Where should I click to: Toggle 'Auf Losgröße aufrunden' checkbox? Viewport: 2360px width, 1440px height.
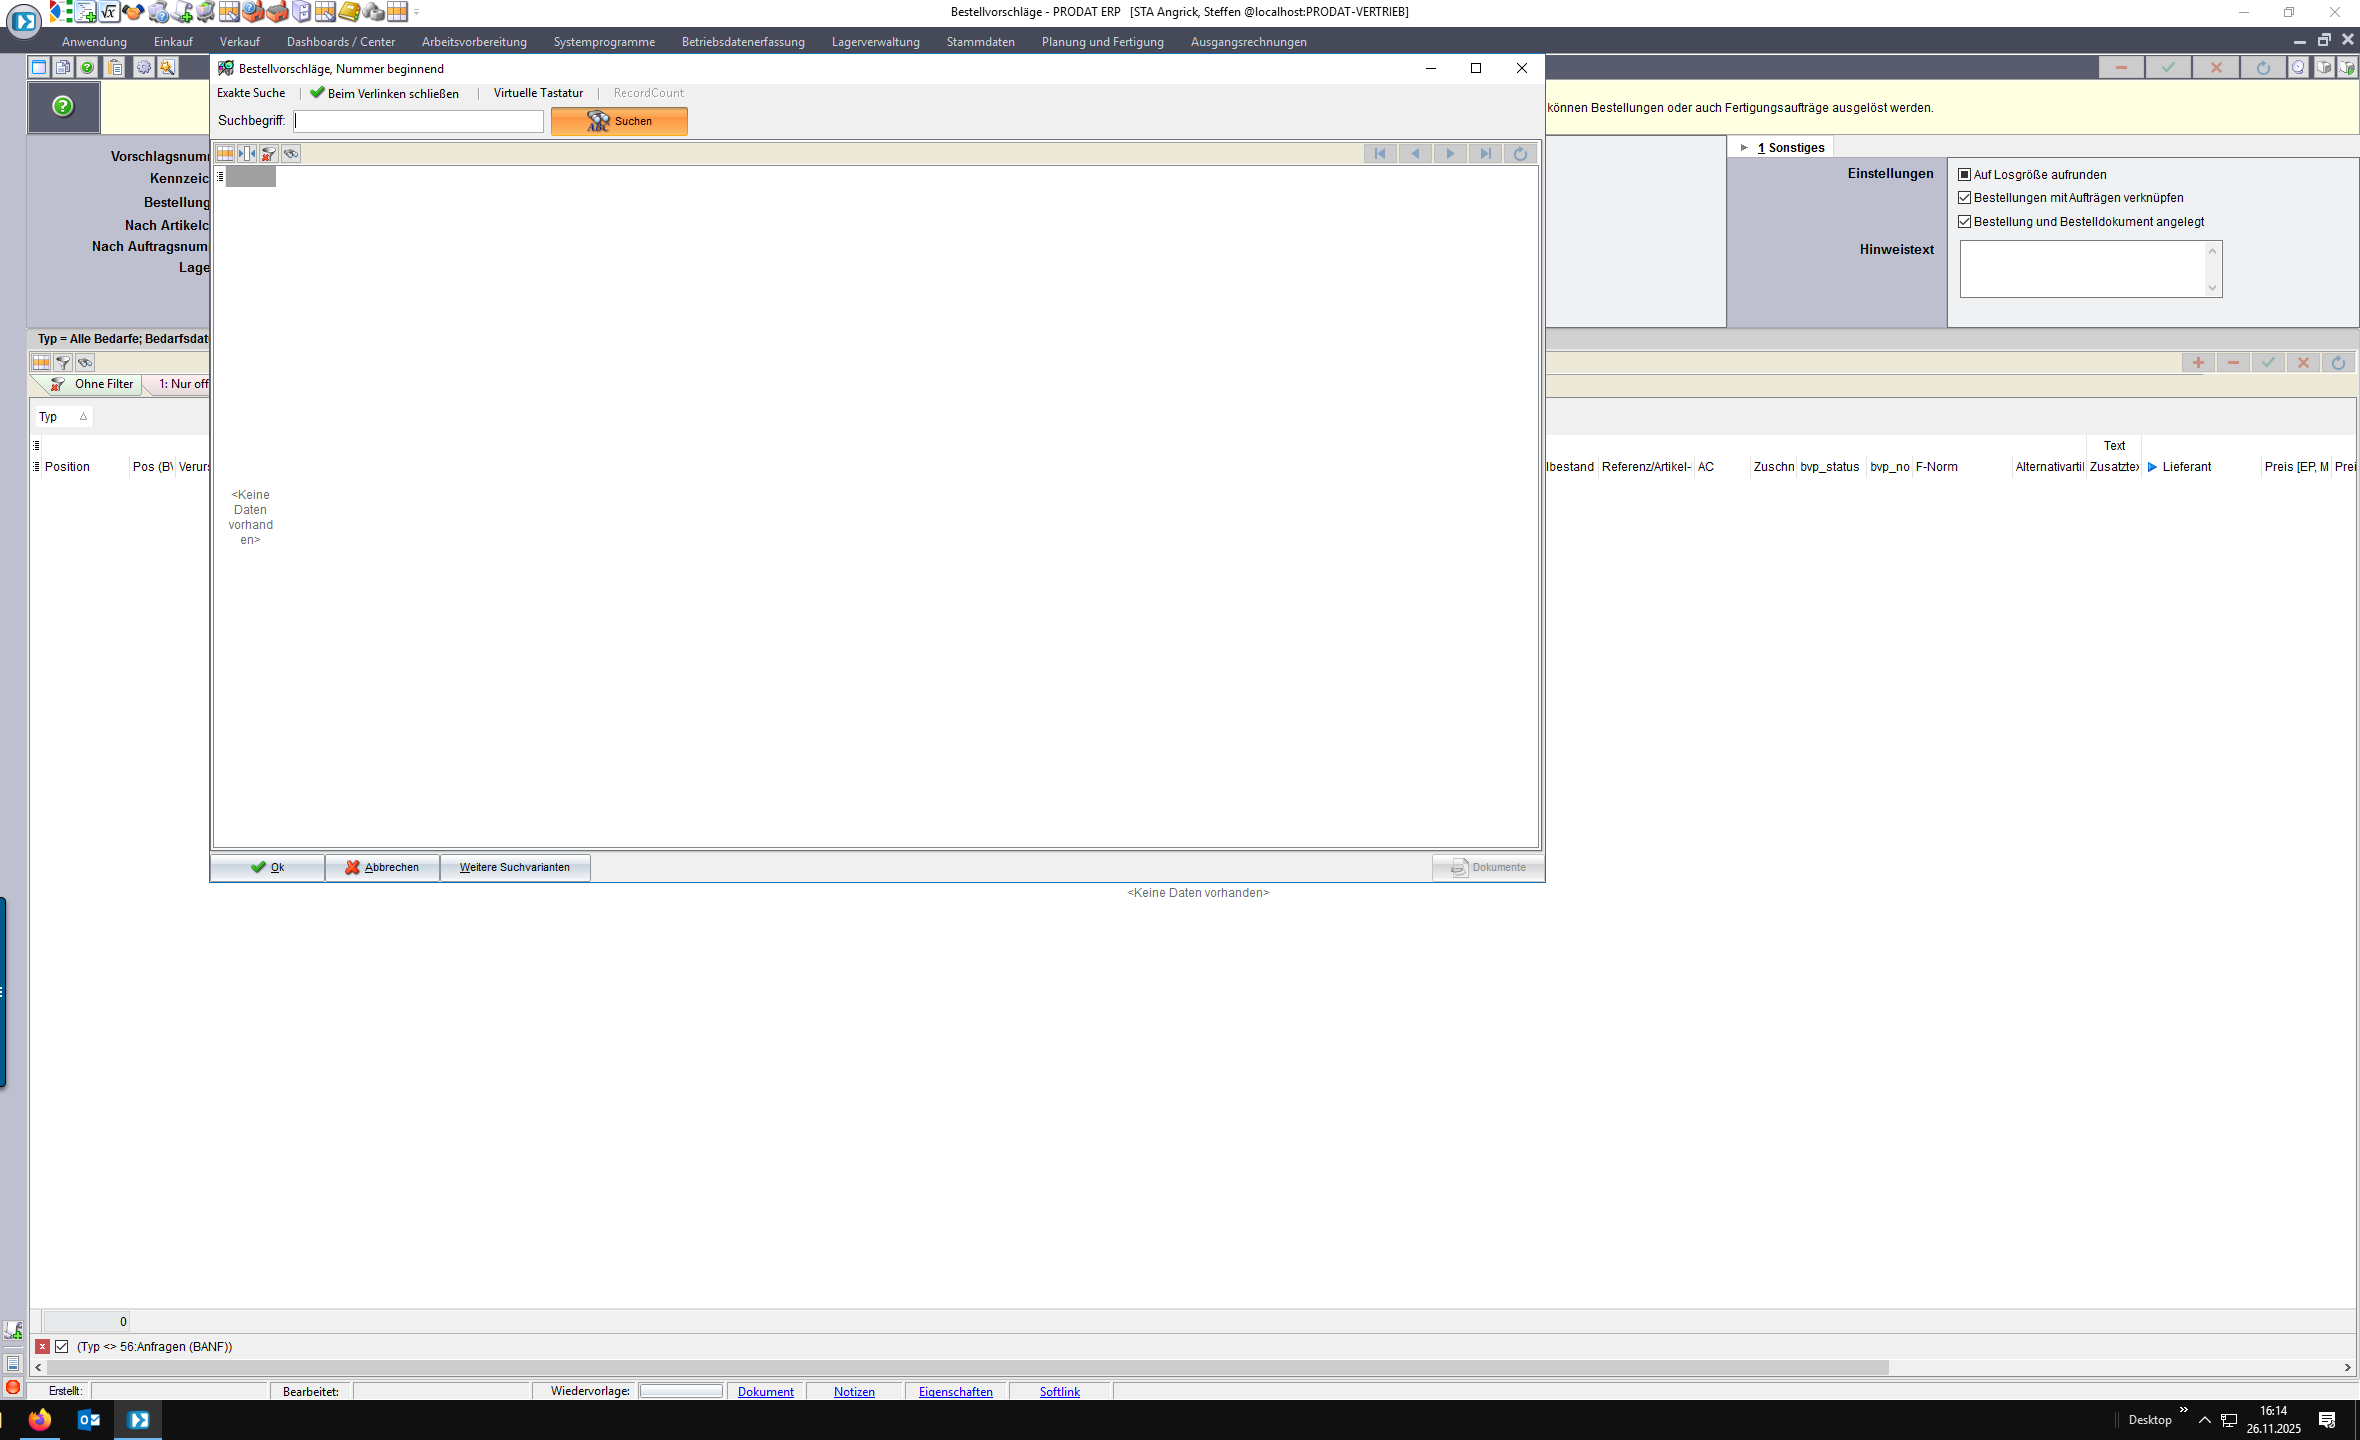(1964, 175)
